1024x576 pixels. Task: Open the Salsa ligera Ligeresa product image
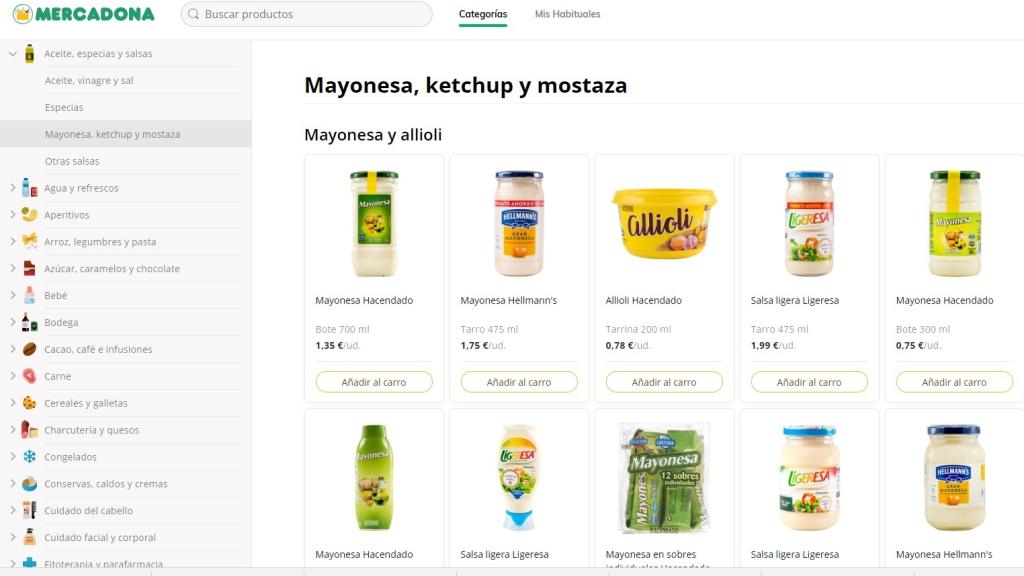tap(808, 222)
